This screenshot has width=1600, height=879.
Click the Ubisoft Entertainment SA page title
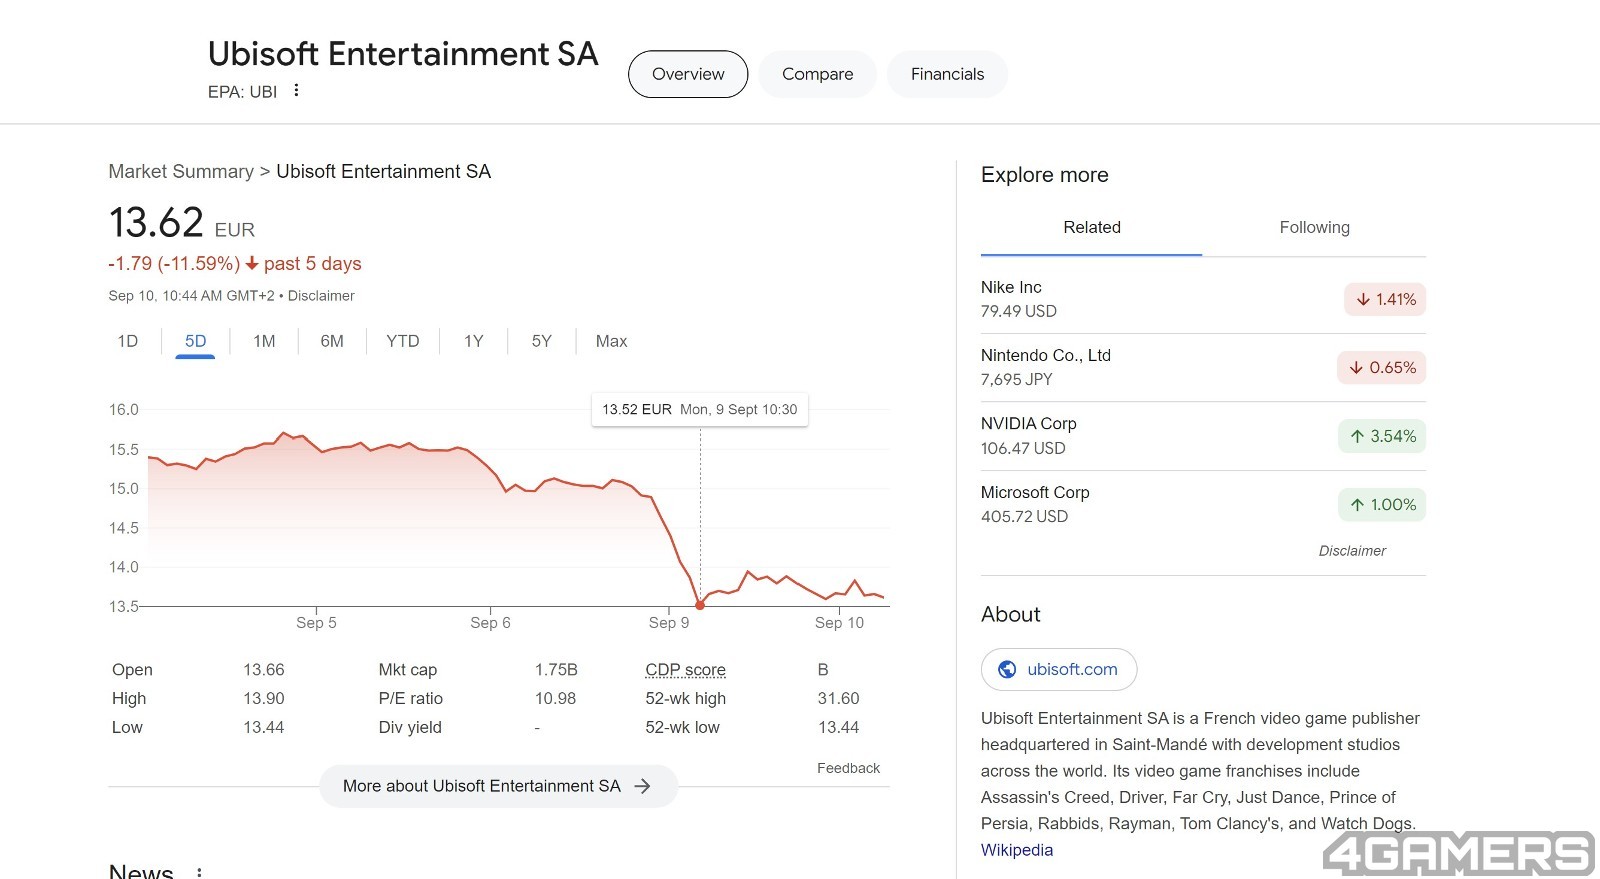click(x=403, y=54)
